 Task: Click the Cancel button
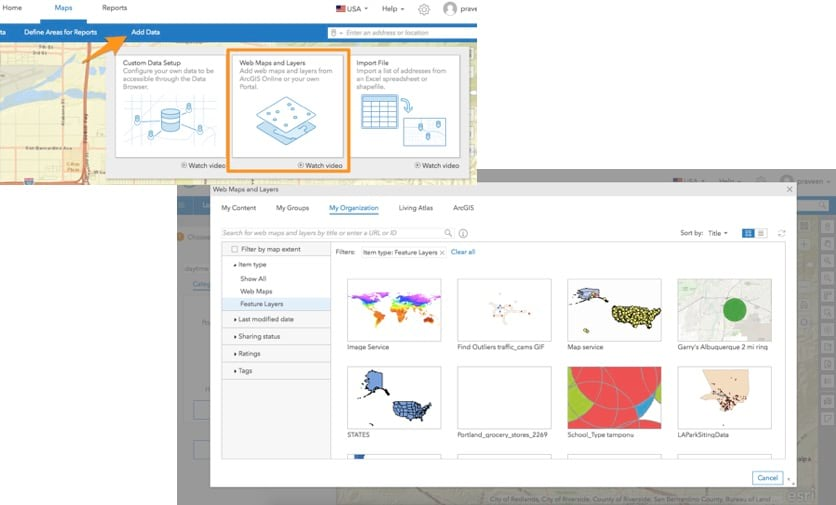click(x=768, y=478)
